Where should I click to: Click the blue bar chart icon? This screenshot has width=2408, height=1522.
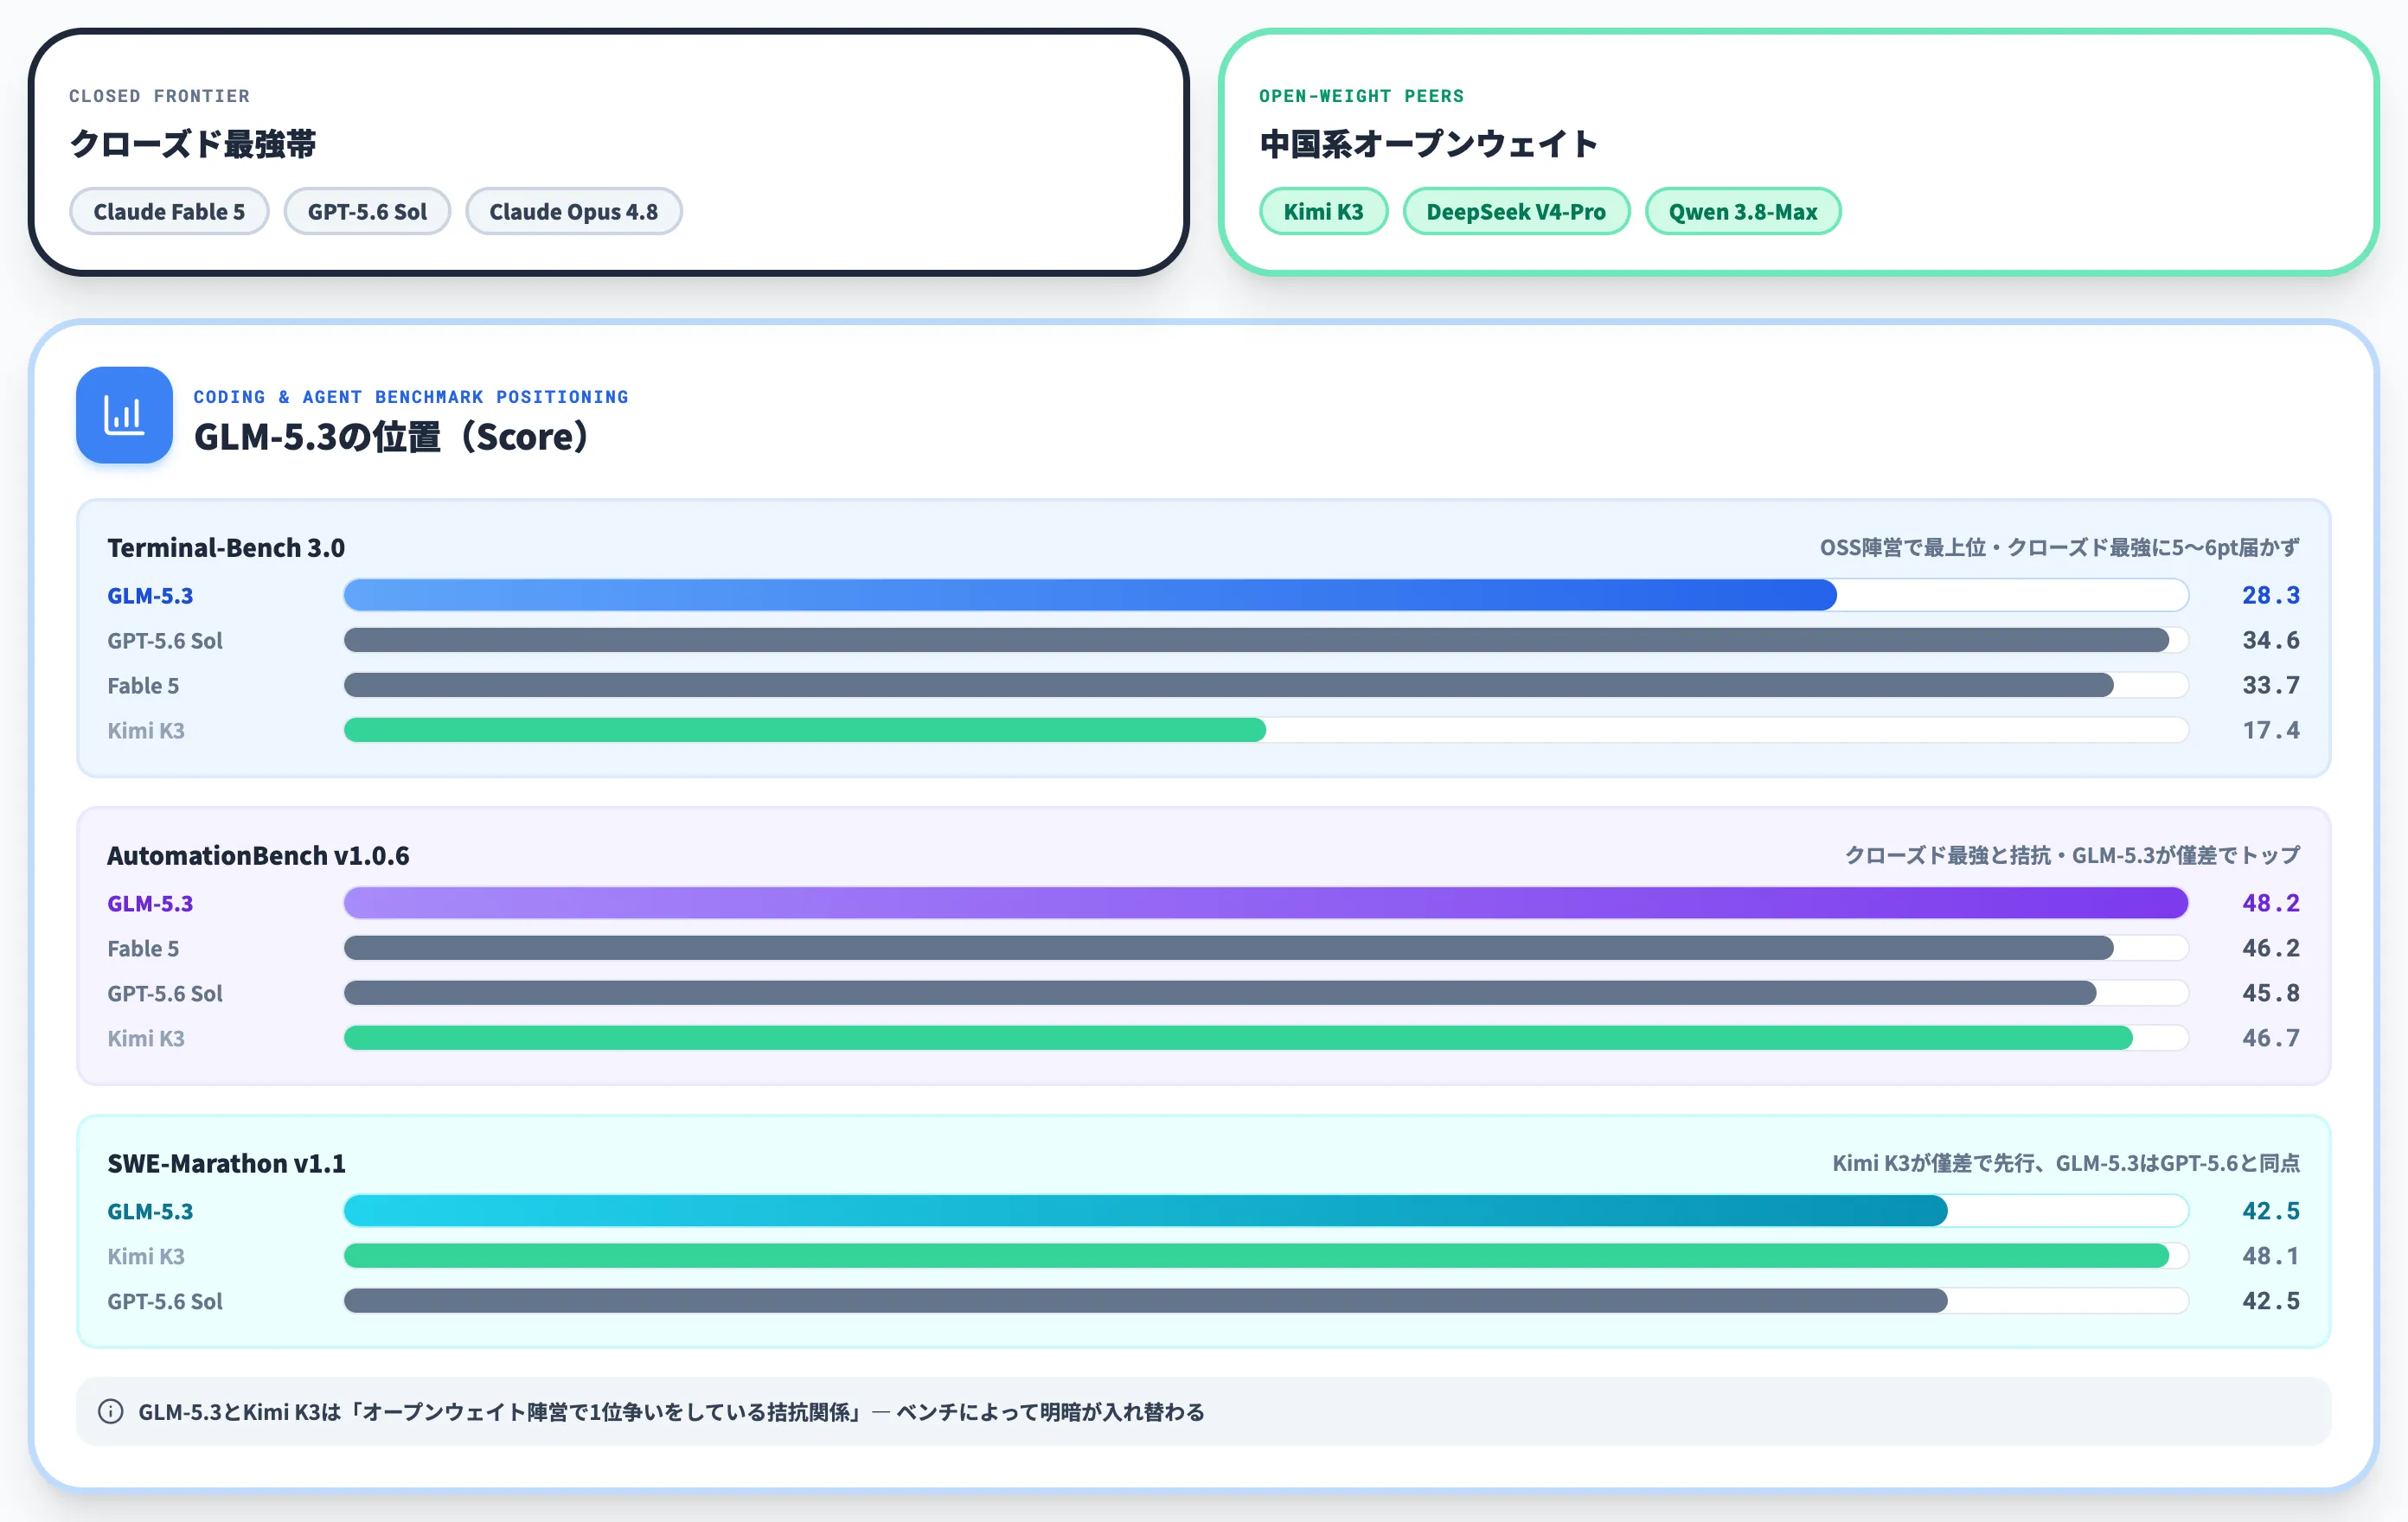[x=124, y=415]
